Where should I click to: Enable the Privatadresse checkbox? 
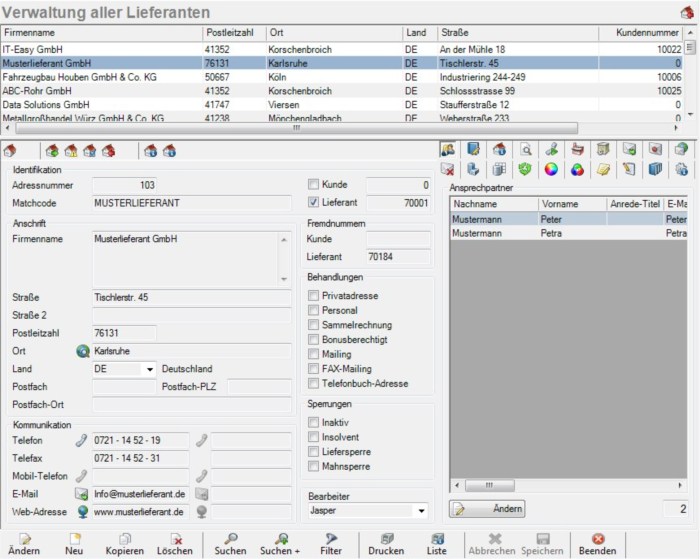(313, 296)
